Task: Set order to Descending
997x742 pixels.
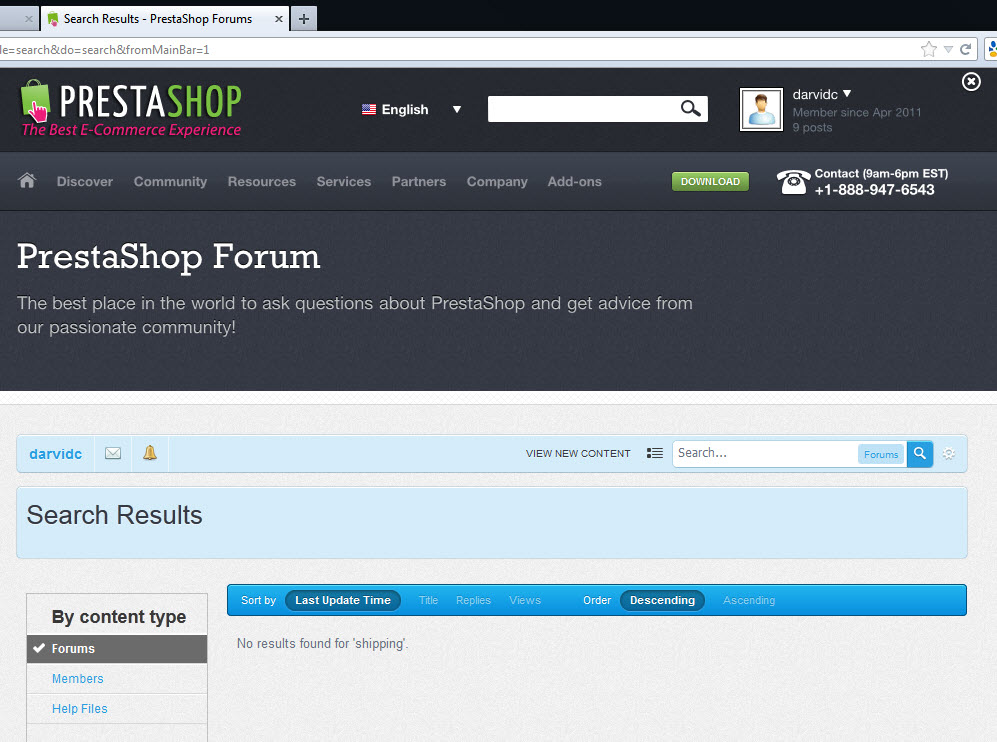Action: 662,600
